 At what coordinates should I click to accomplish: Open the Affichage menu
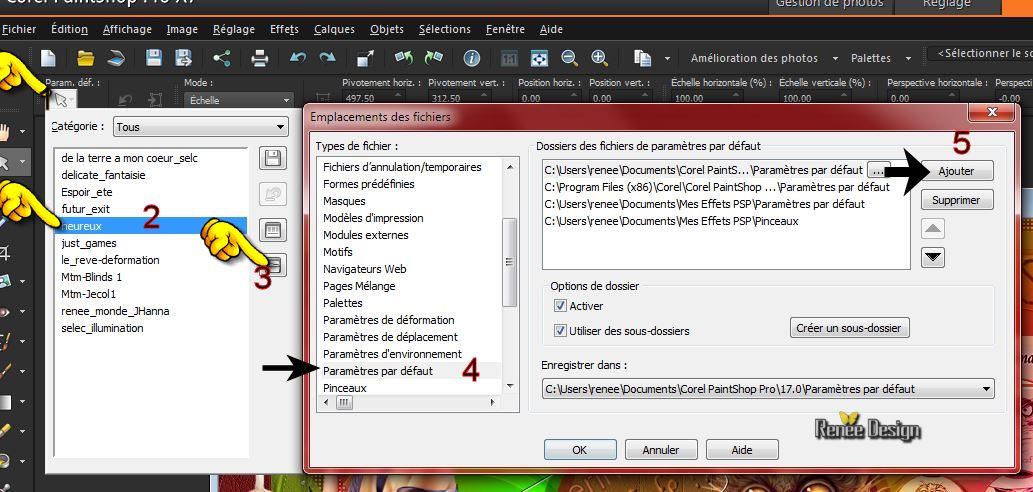pyautogui.click(x=127, y=29)
